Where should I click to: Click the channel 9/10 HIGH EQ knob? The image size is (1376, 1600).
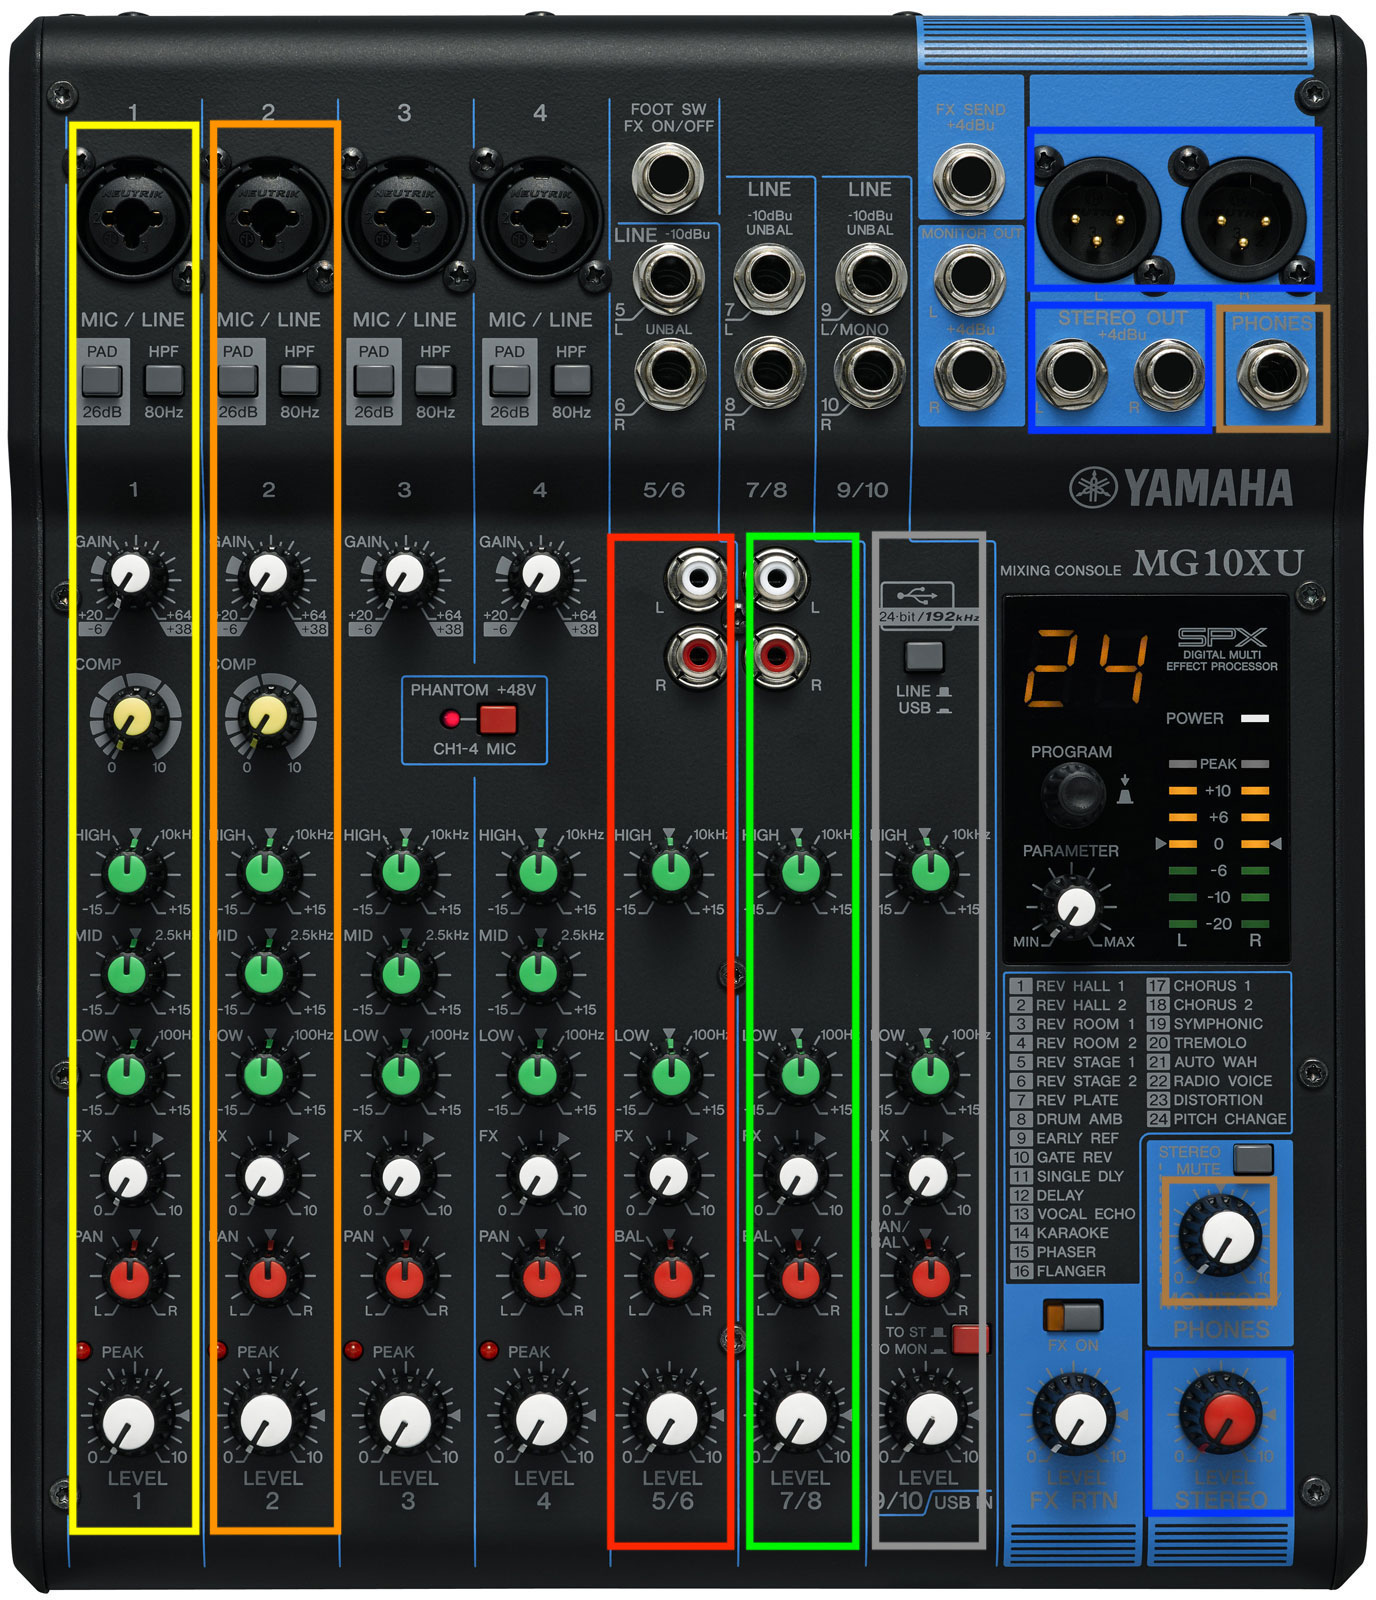(930, 872)
